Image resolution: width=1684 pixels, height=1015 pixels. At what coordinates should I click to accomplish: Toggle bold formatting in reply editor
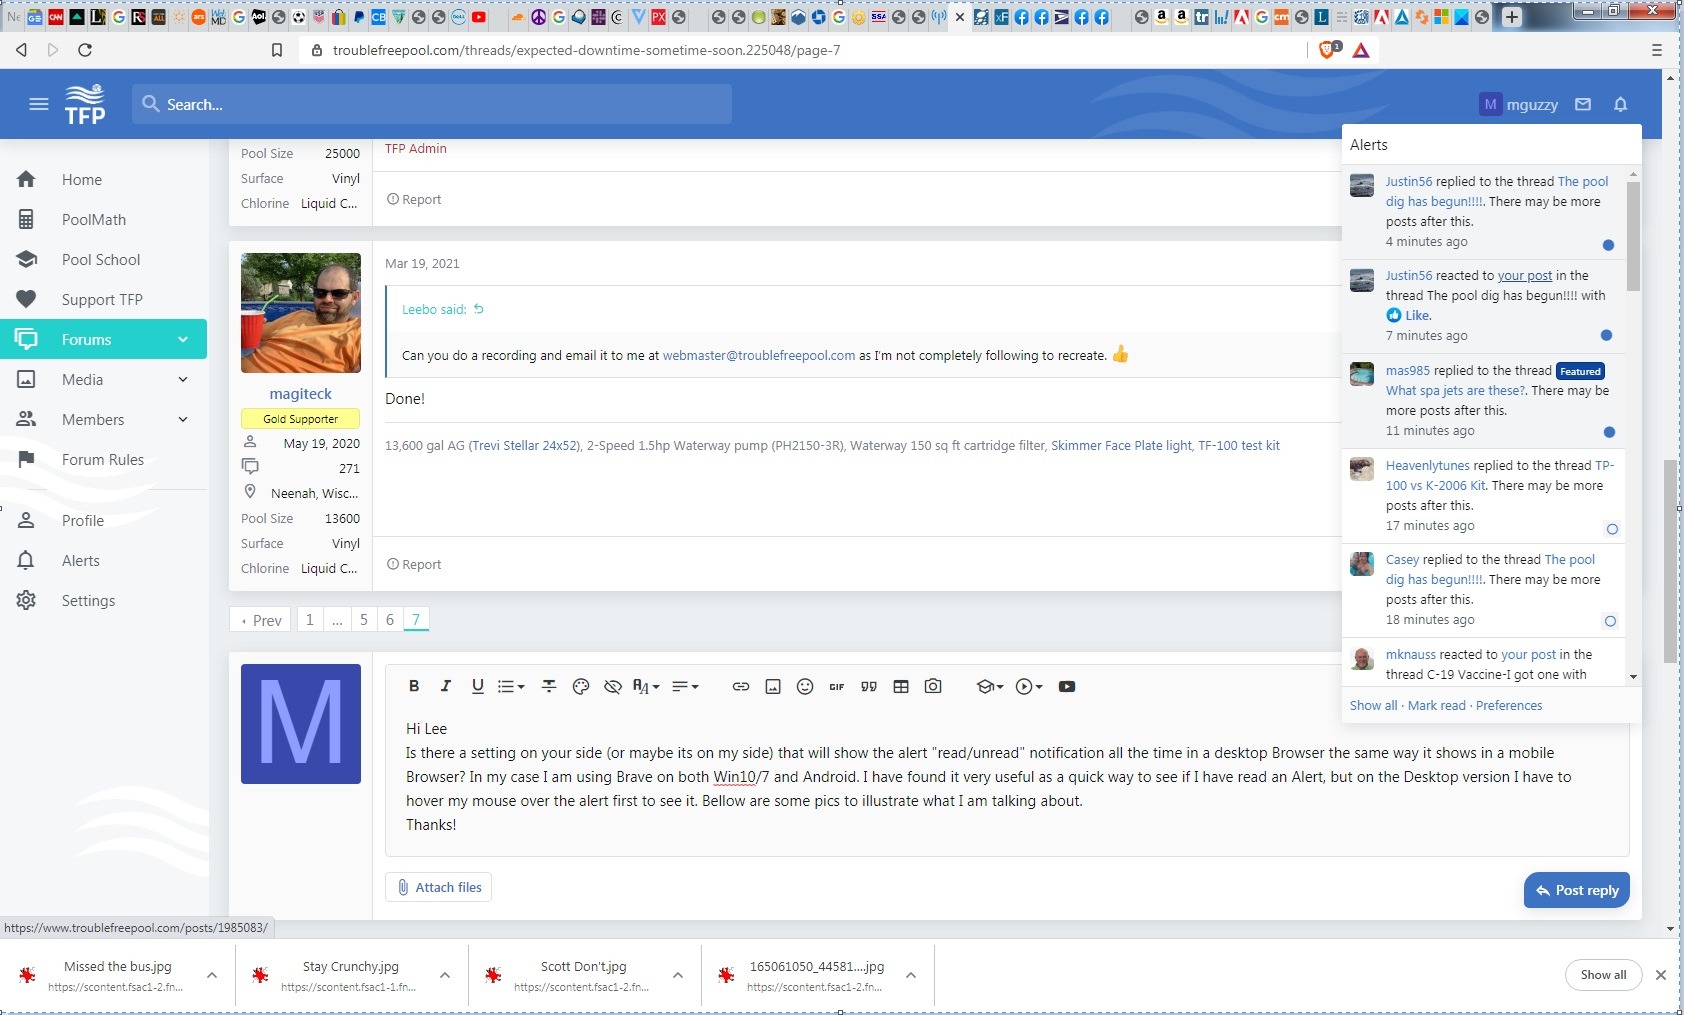[414, 686]
